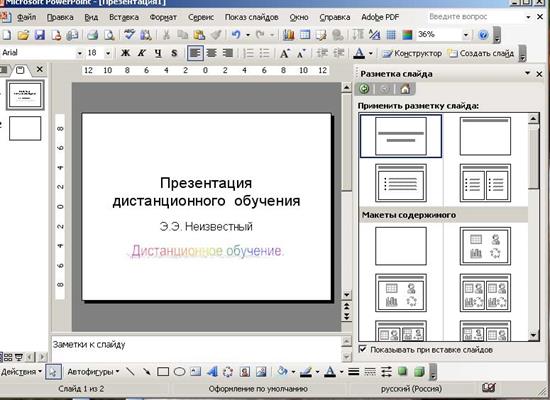Image resolution: width=550 pixels, height=400 pixels.
Task: Open the Показ слайдов menu
Action: pos(251,17)
